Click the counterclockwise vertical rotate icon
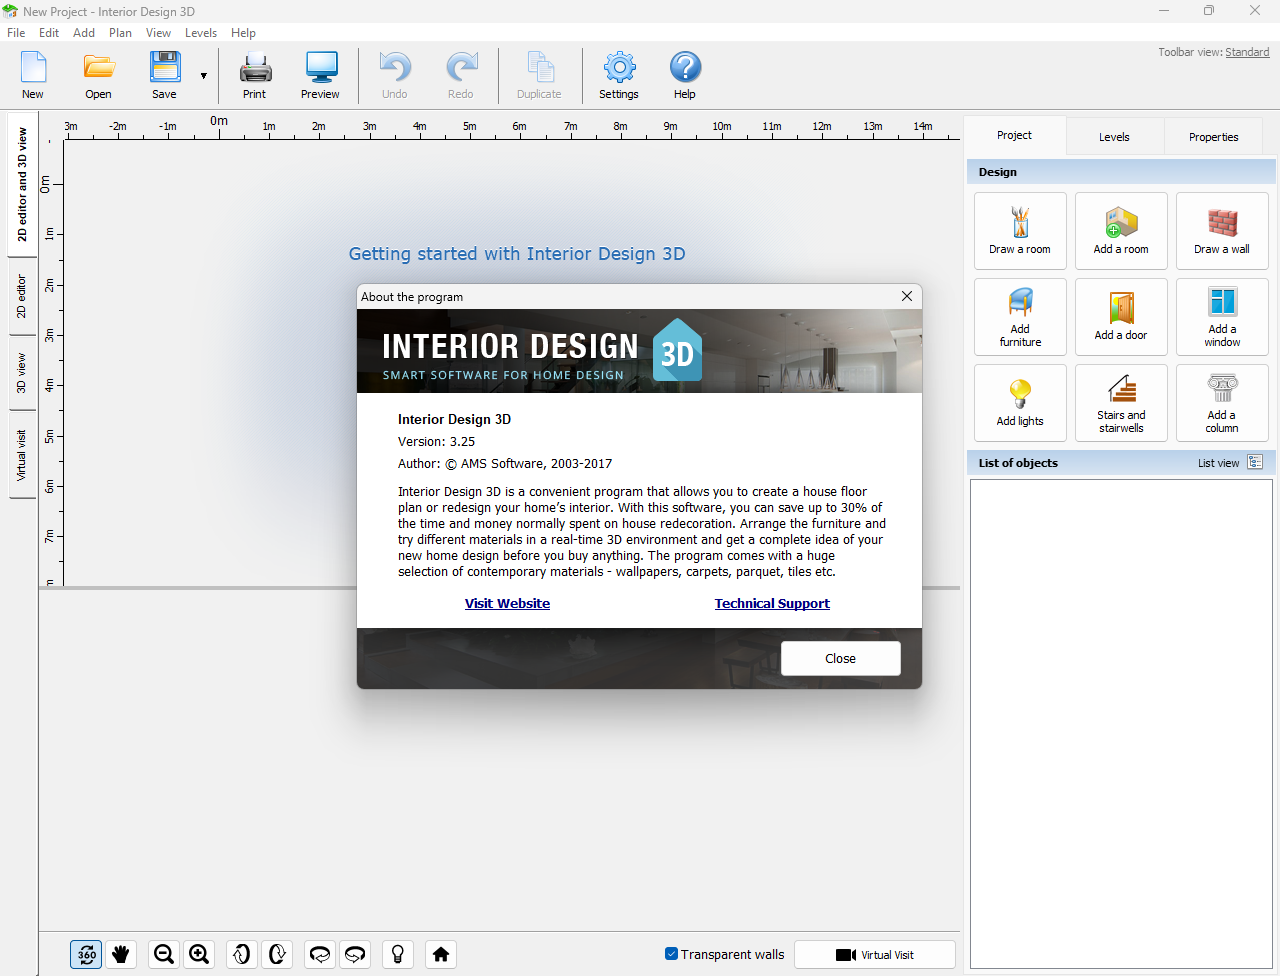 tap(241, 955)
